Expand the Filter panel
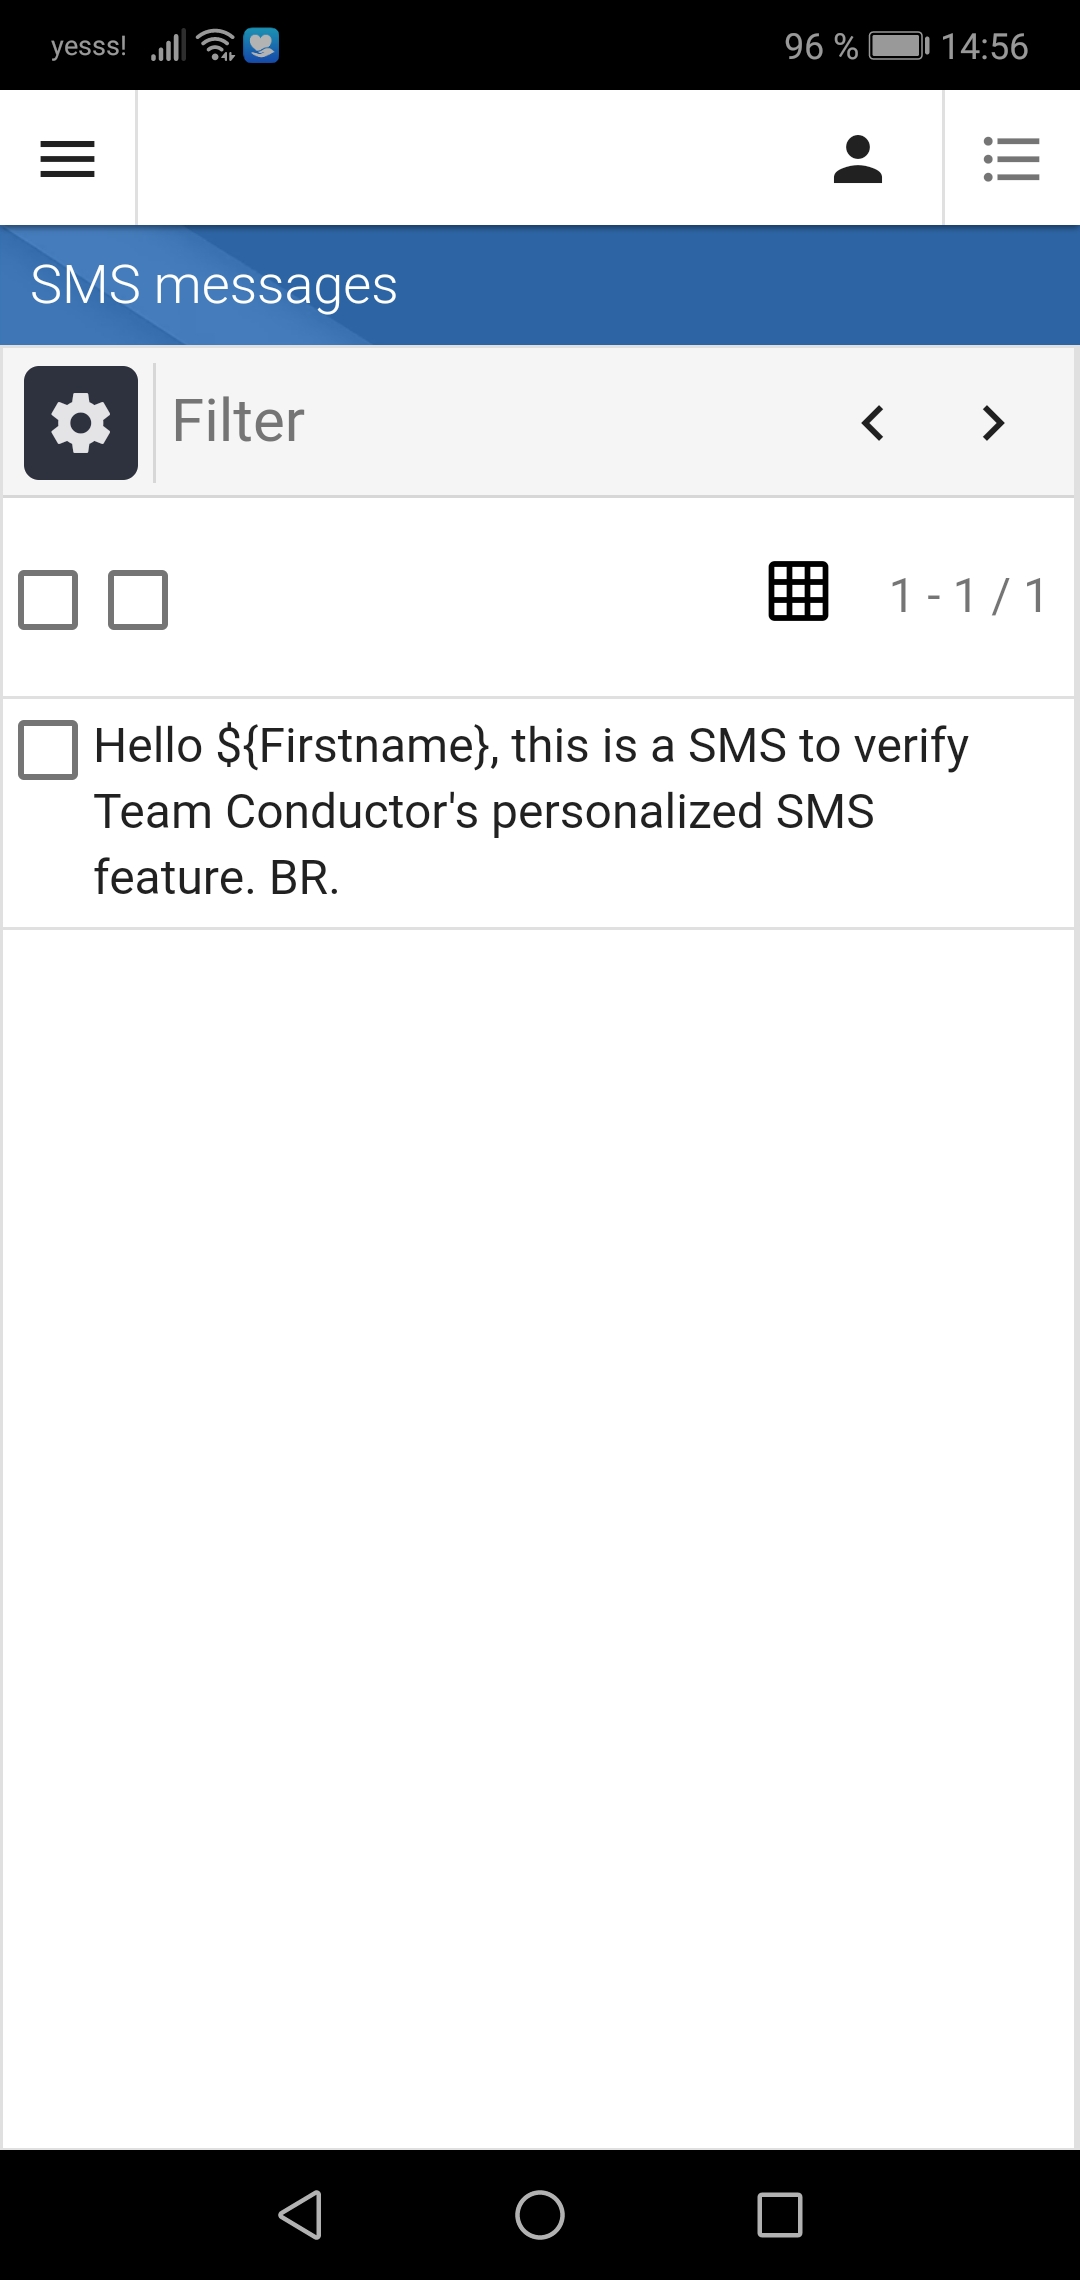 (237, 421)
